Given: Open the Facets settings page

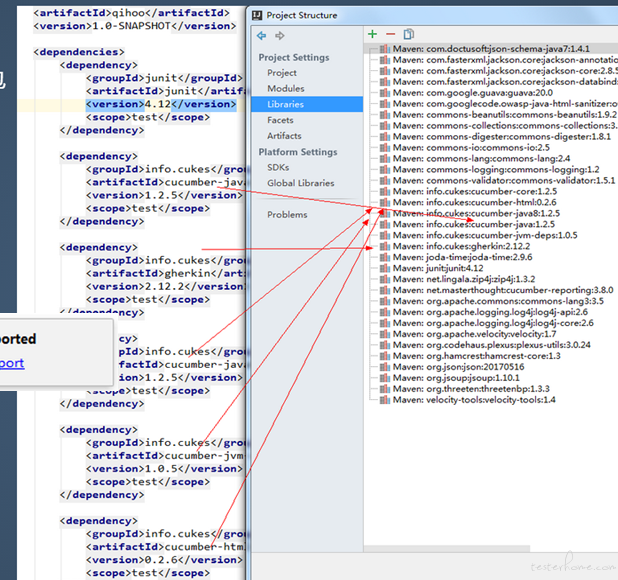Looking at the screenshot, I should (x=280, y=120).
